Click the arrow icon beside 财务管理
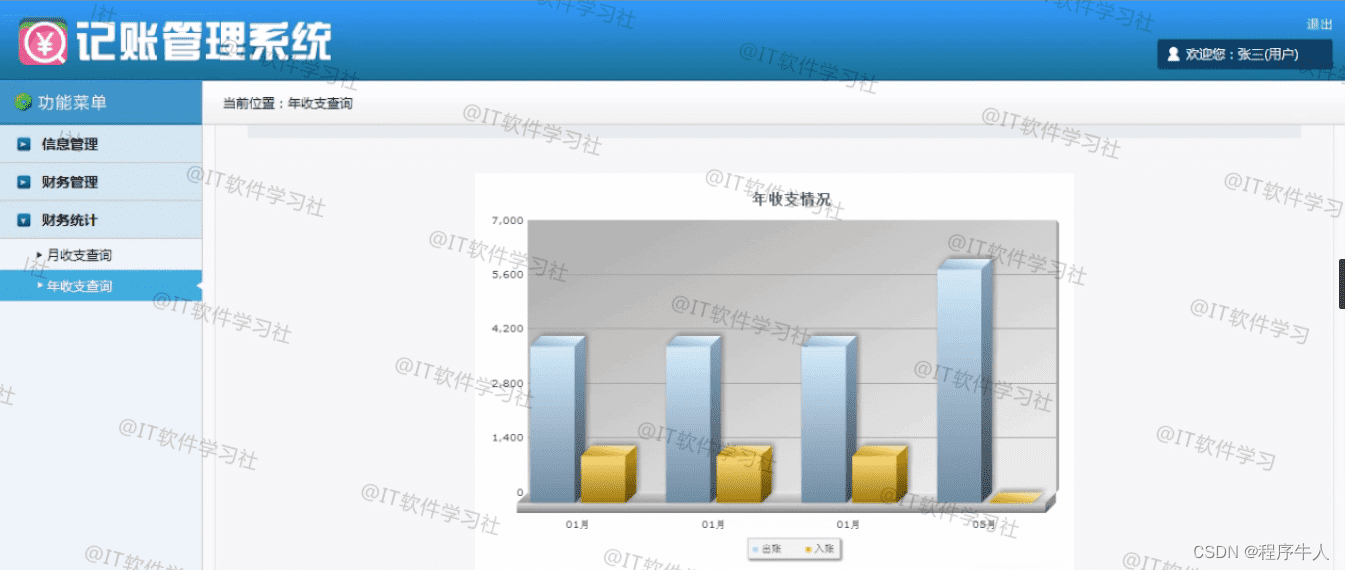 [24, 182]
